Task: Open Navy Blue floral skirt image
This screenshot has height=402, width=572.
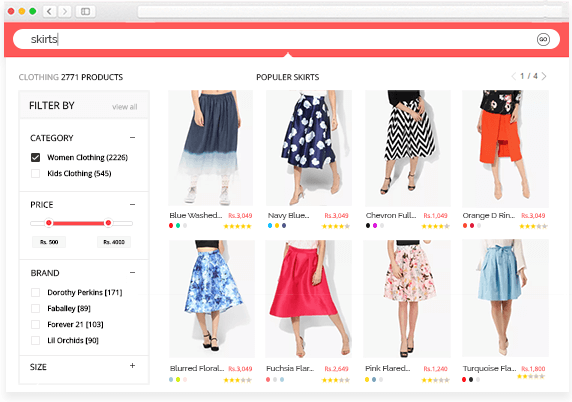Action: click(309, 148)
